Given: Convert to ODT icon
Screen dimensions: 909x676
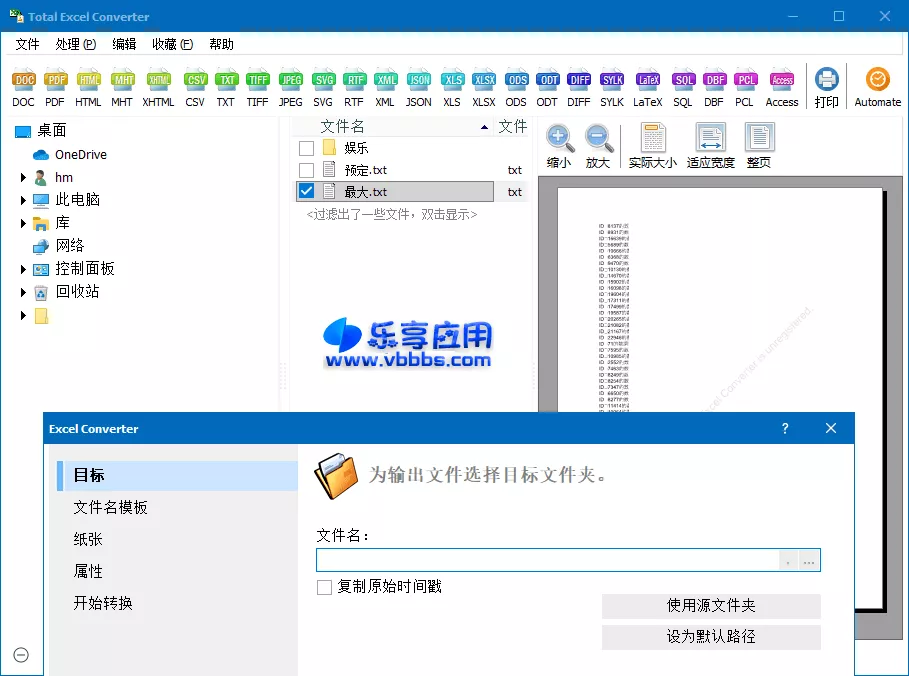Looking at the screenshot, I should (547, 80).
